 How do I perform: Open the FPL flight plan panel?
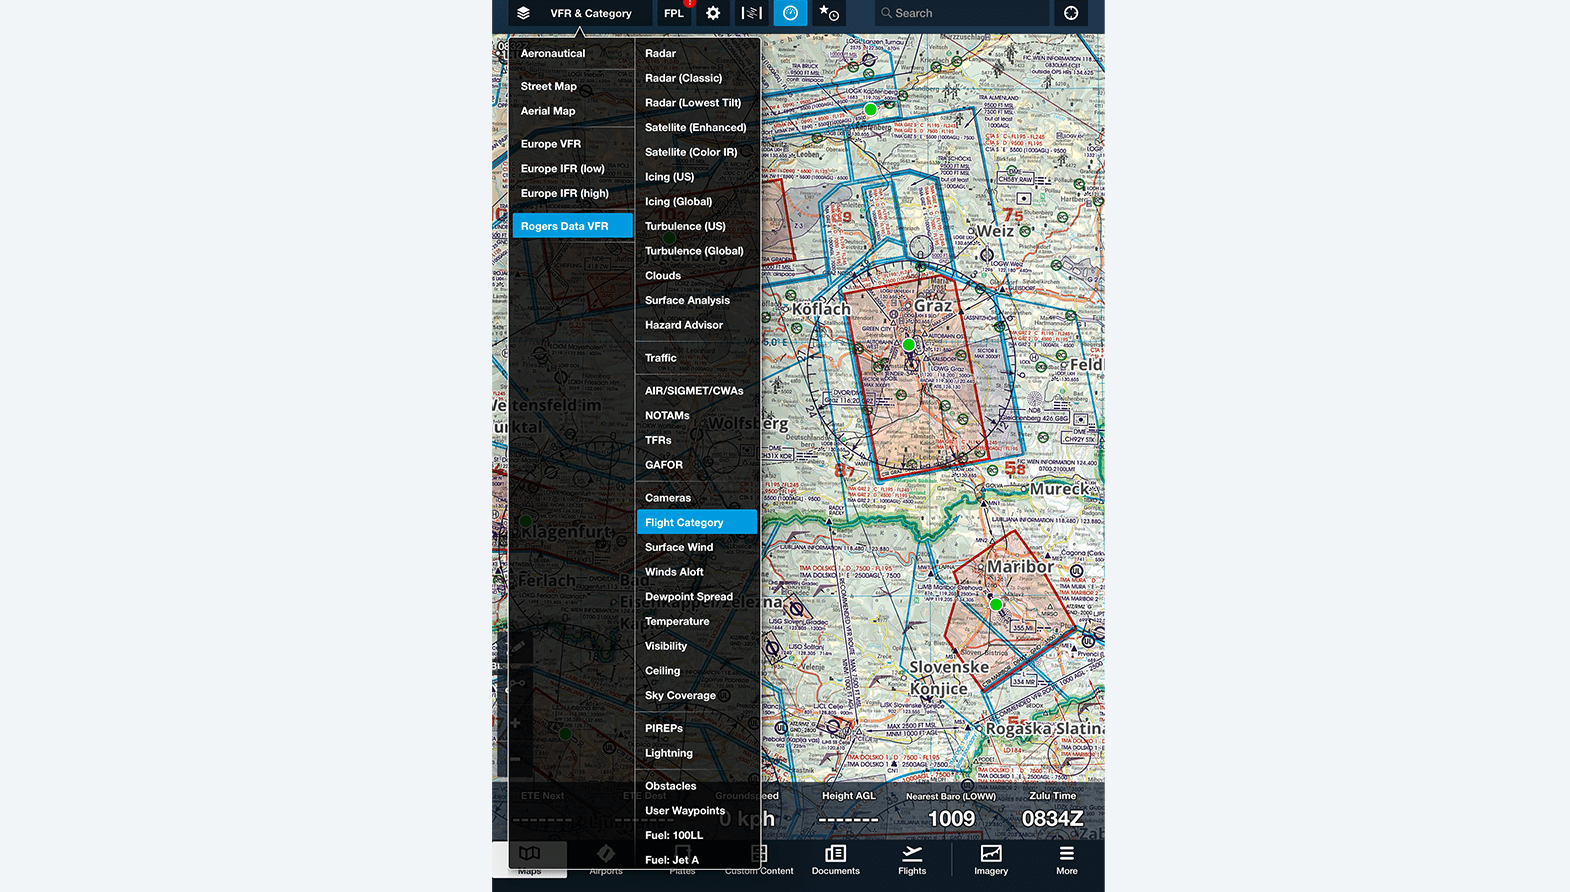[x=674, y=13]
